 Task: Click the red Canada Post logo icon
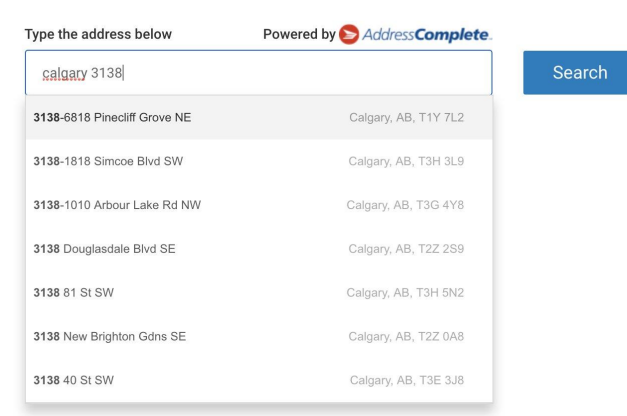(349, 34)
